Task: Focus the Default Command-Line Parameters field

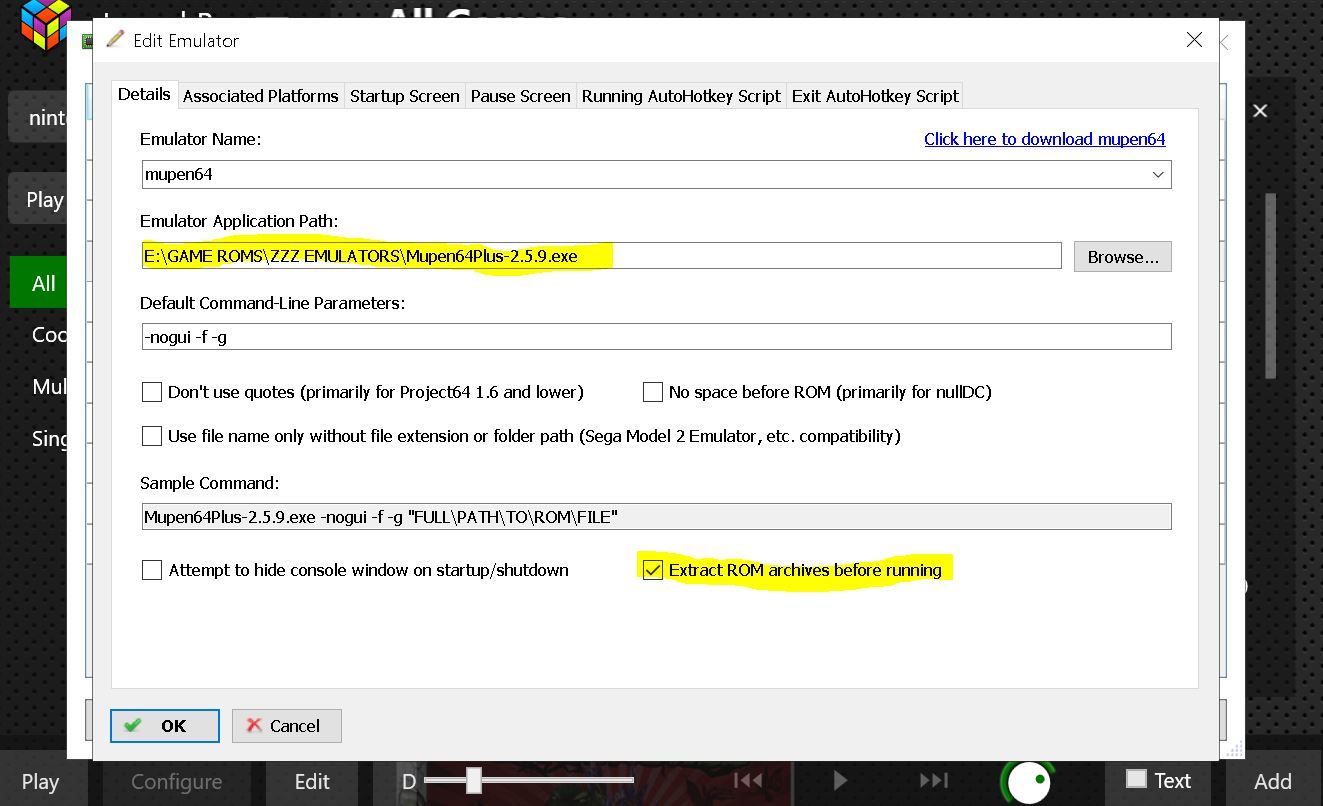Action: (x=656, y=337)
